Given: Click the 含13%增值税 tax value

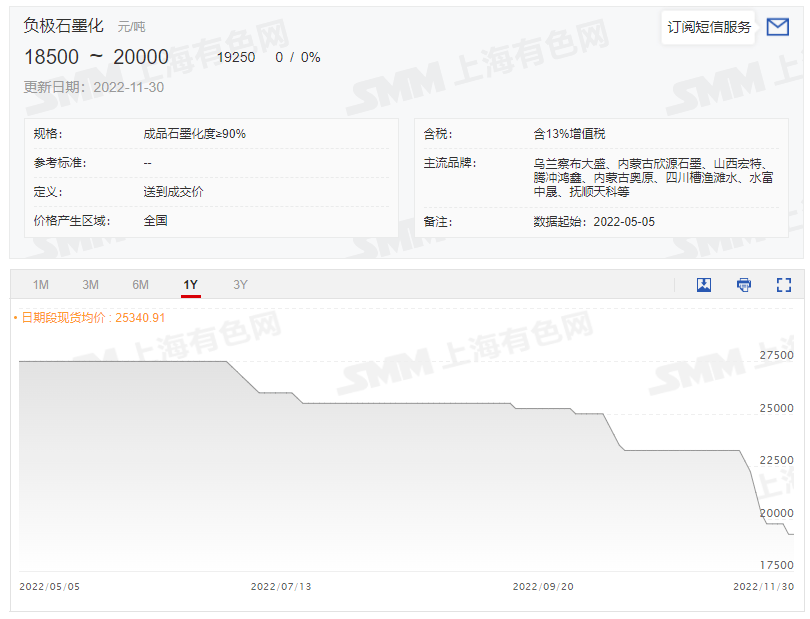Looking at the screenshot, I should click(x=569, y=133).
